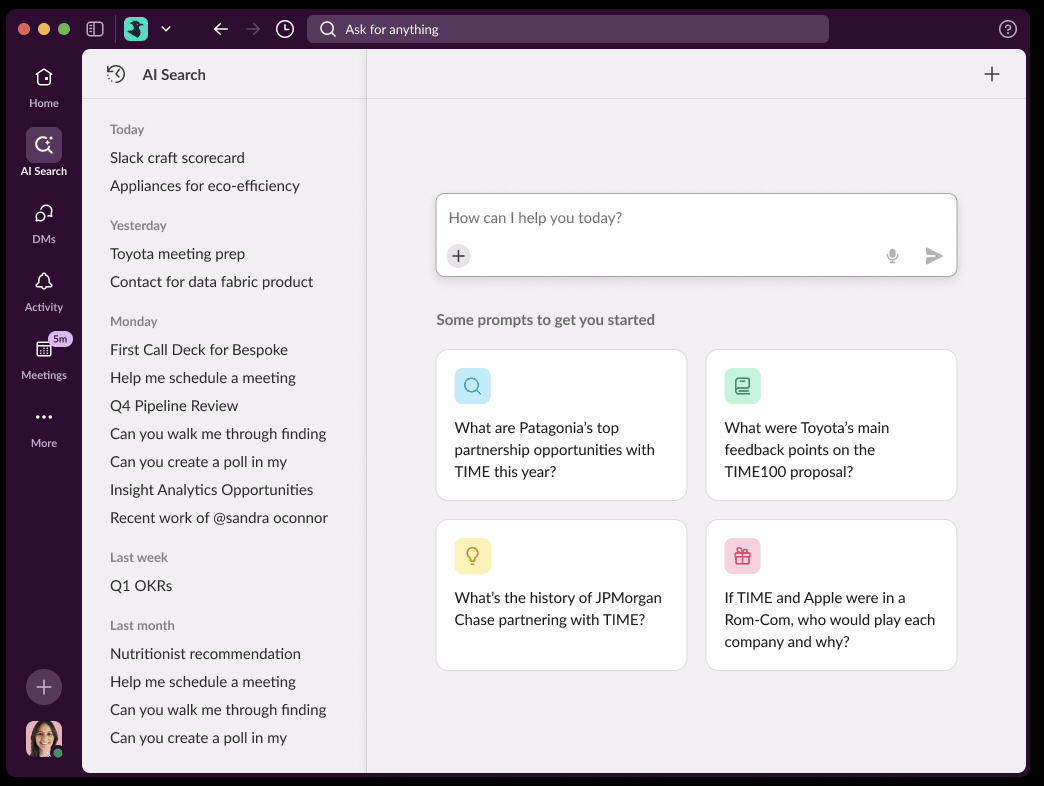Open 'Can you walk me through finding' under Last month
The image size is (1044, 786).
click(x=218, y=709)
